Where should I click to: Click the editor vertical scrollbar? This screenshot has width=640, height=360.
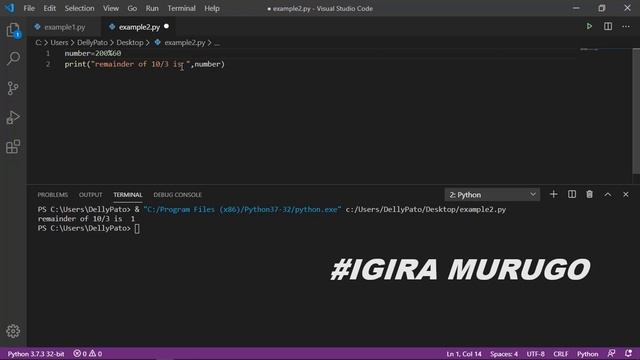[636, 111]
